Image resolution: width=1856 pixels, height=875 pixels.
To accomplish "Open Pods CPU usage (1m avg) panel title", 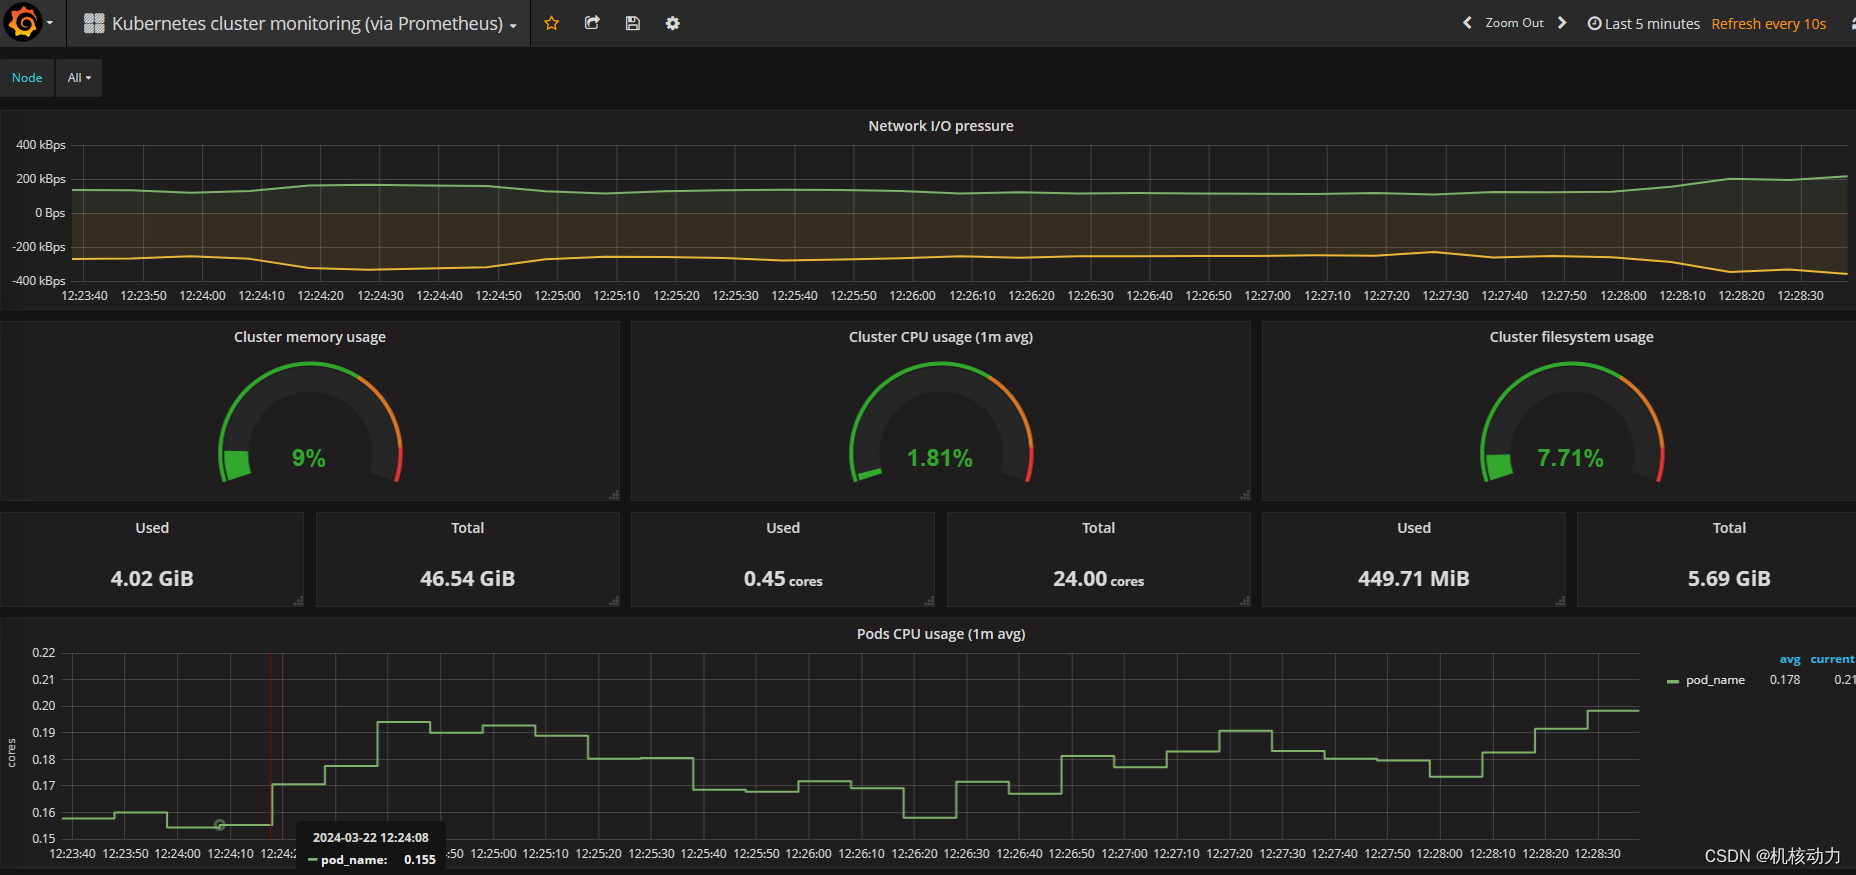I will 941,634.
